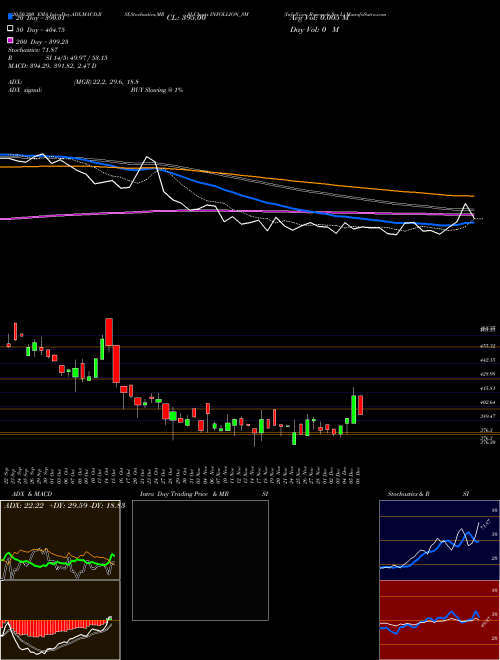Click the thick blue 20 Day average line
This screenshot has height=660, width=500.
(236, 194)
